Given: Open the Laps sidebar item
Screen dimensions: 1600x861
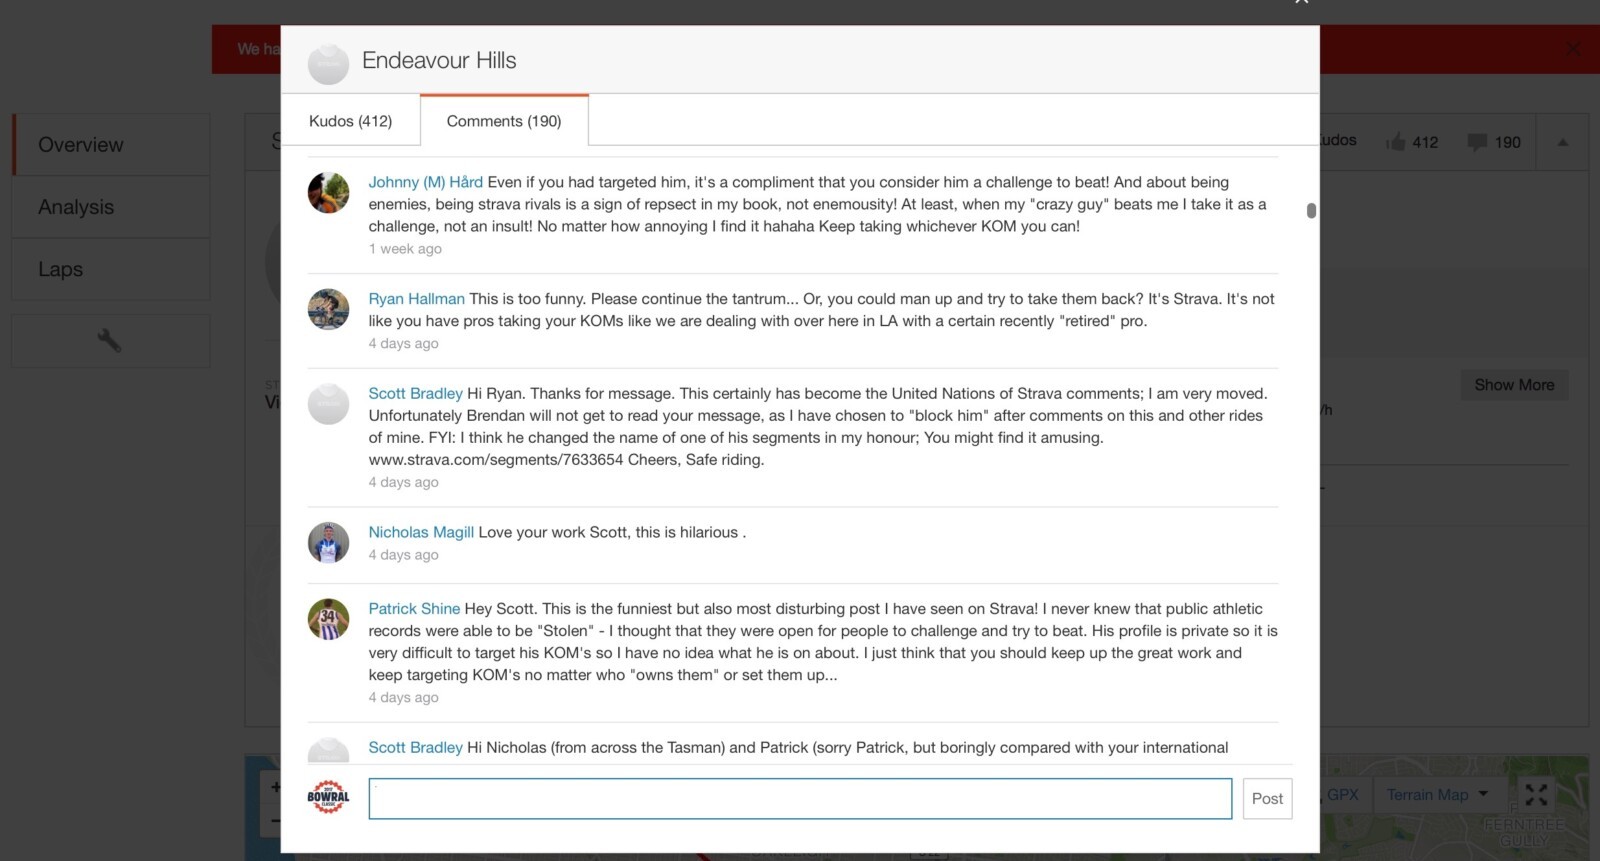Looking at the screenshot, I should (x=111, y=269).
